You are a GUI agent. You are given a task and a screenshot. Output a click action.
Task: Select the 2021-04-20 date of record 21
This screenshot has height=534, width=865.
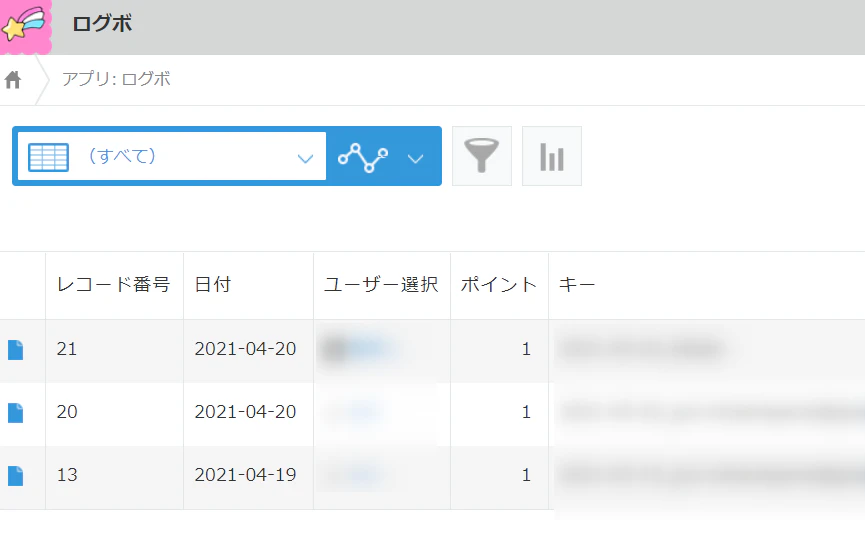(x=245, y=349)
